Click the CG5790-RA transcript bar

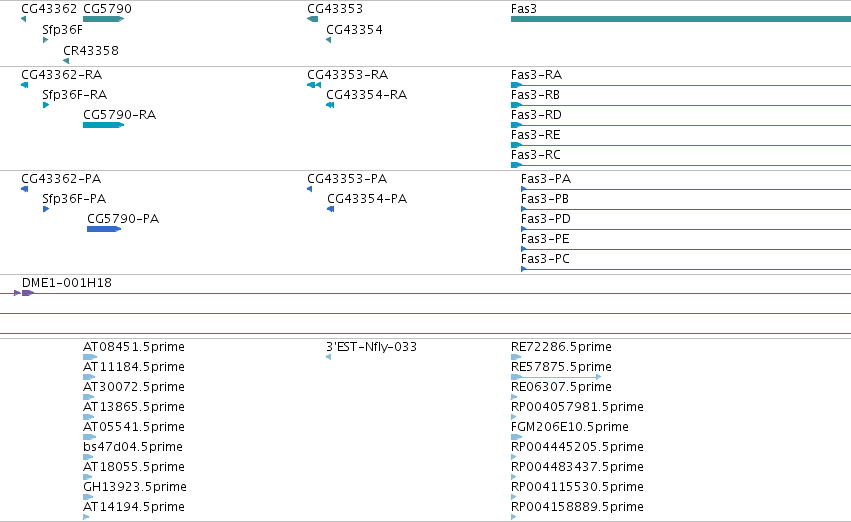coord(103,125)
